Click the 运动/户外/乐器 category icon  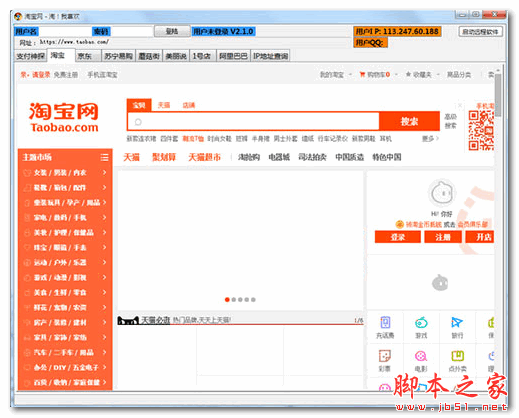coord(27,263)
